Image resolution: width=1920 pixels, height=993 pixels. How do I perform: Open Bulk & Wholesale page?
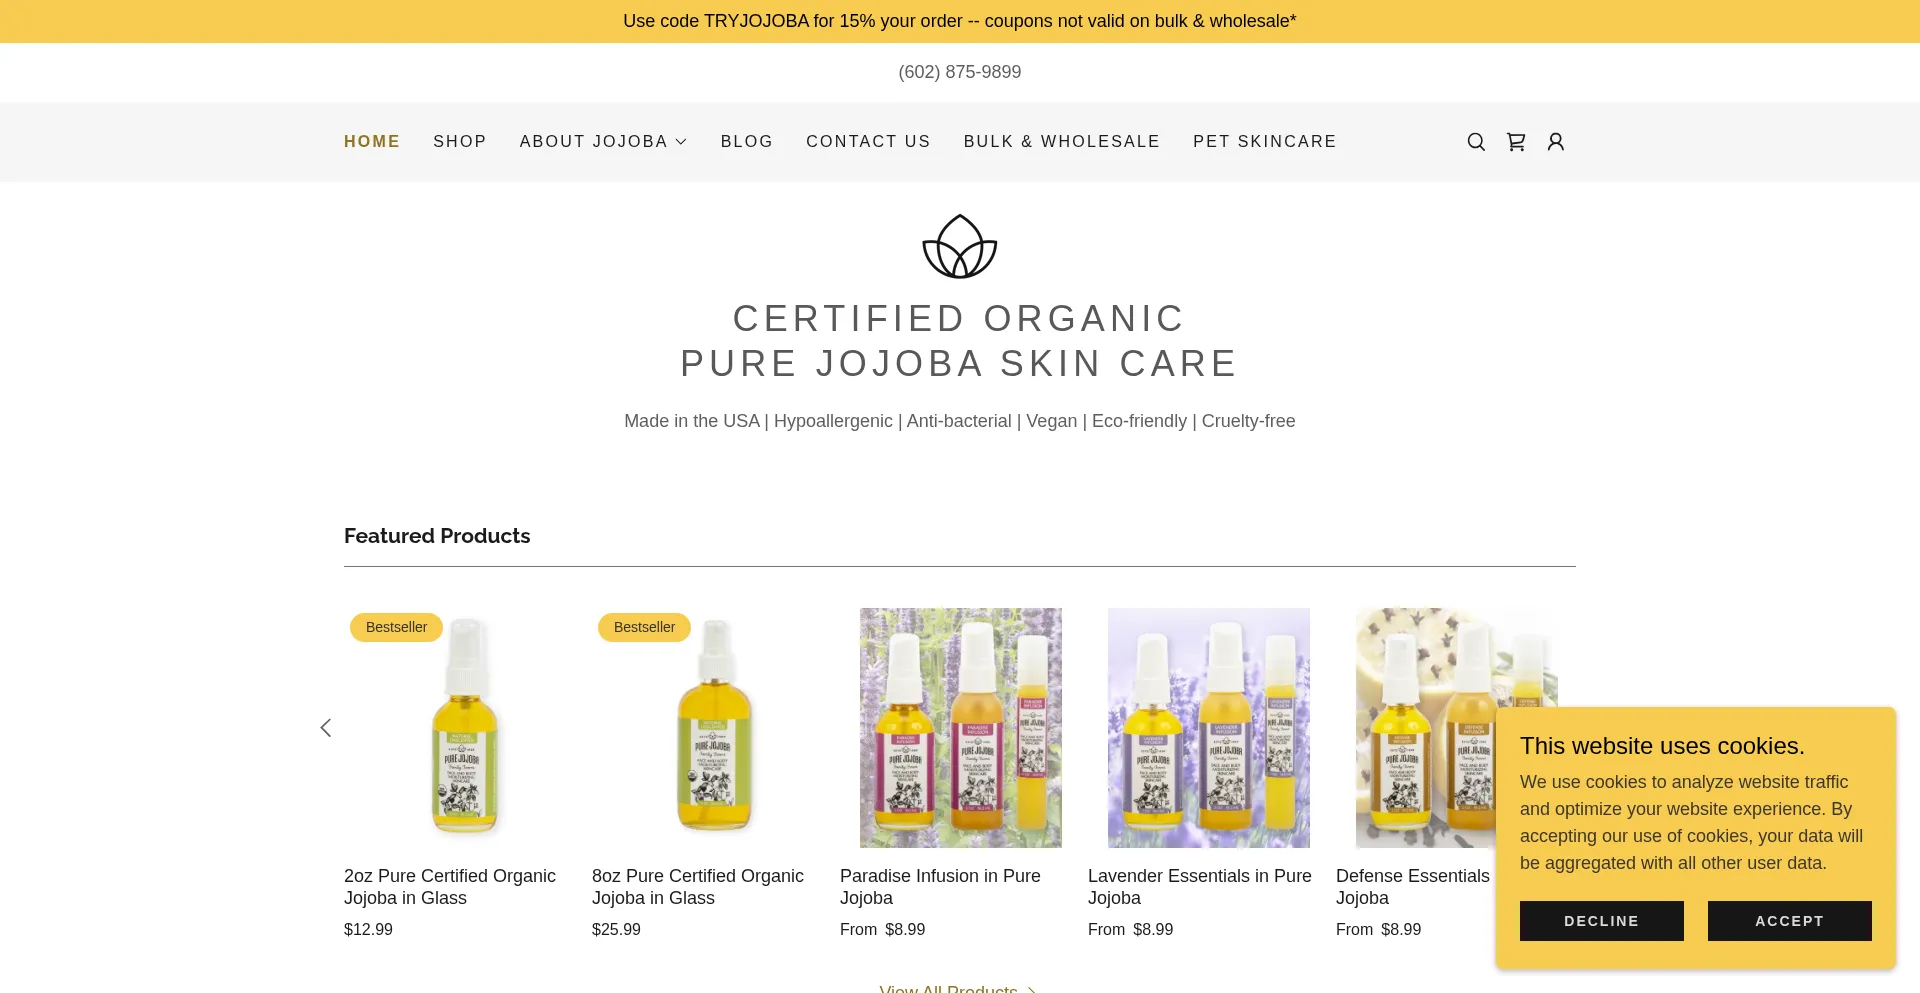1062,142
